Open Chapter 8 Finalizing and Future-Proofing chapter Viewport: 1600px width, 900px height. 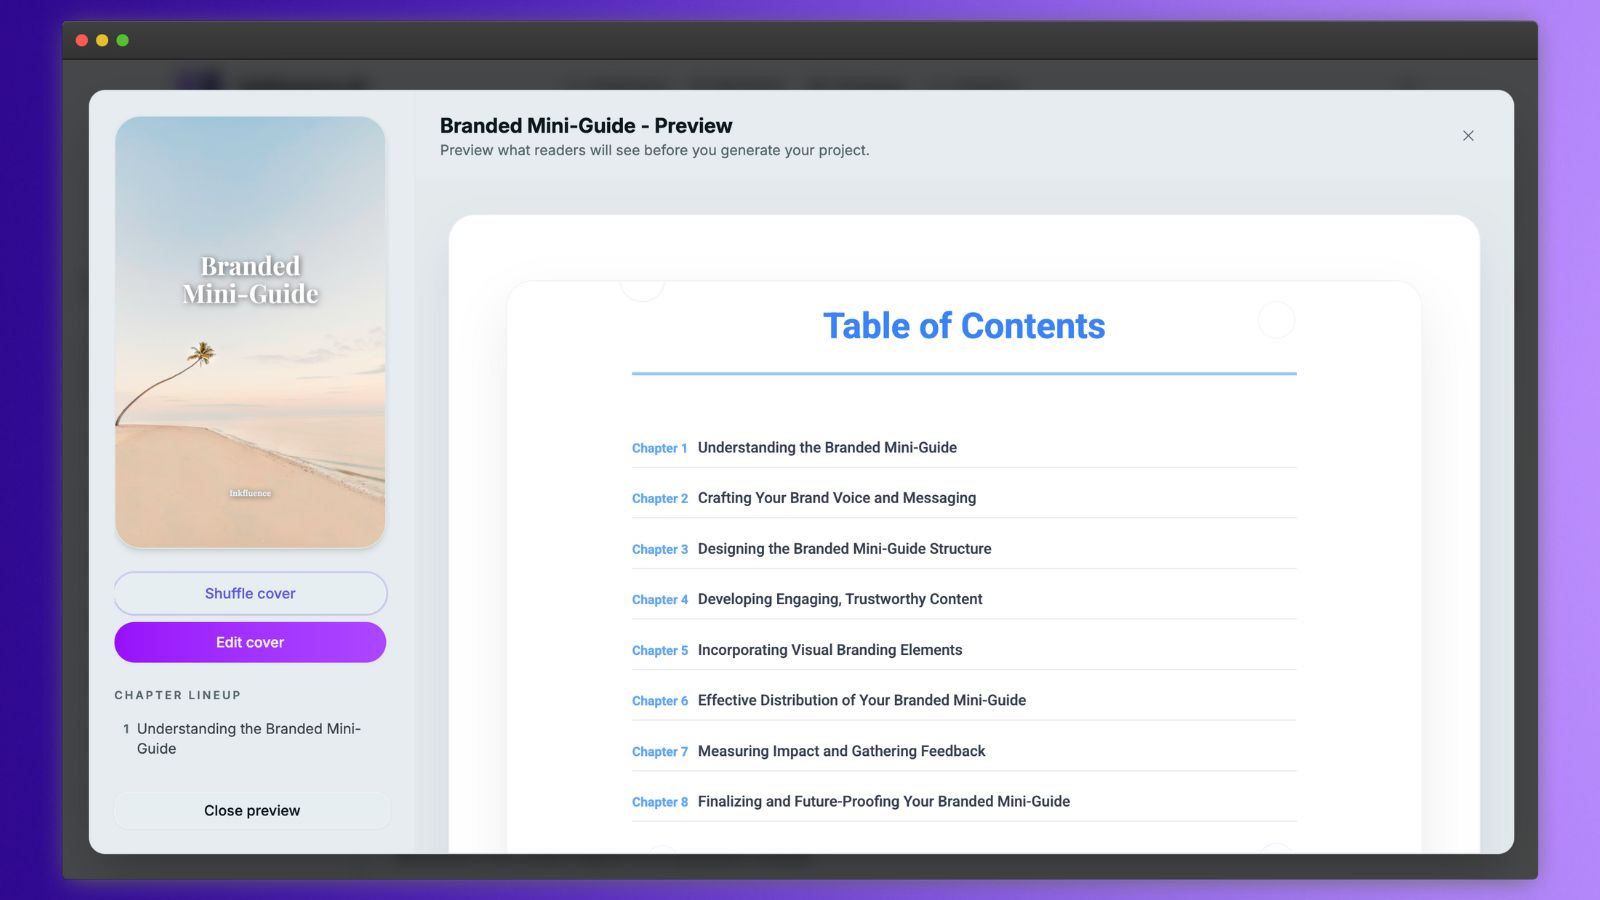pos(883,801)
